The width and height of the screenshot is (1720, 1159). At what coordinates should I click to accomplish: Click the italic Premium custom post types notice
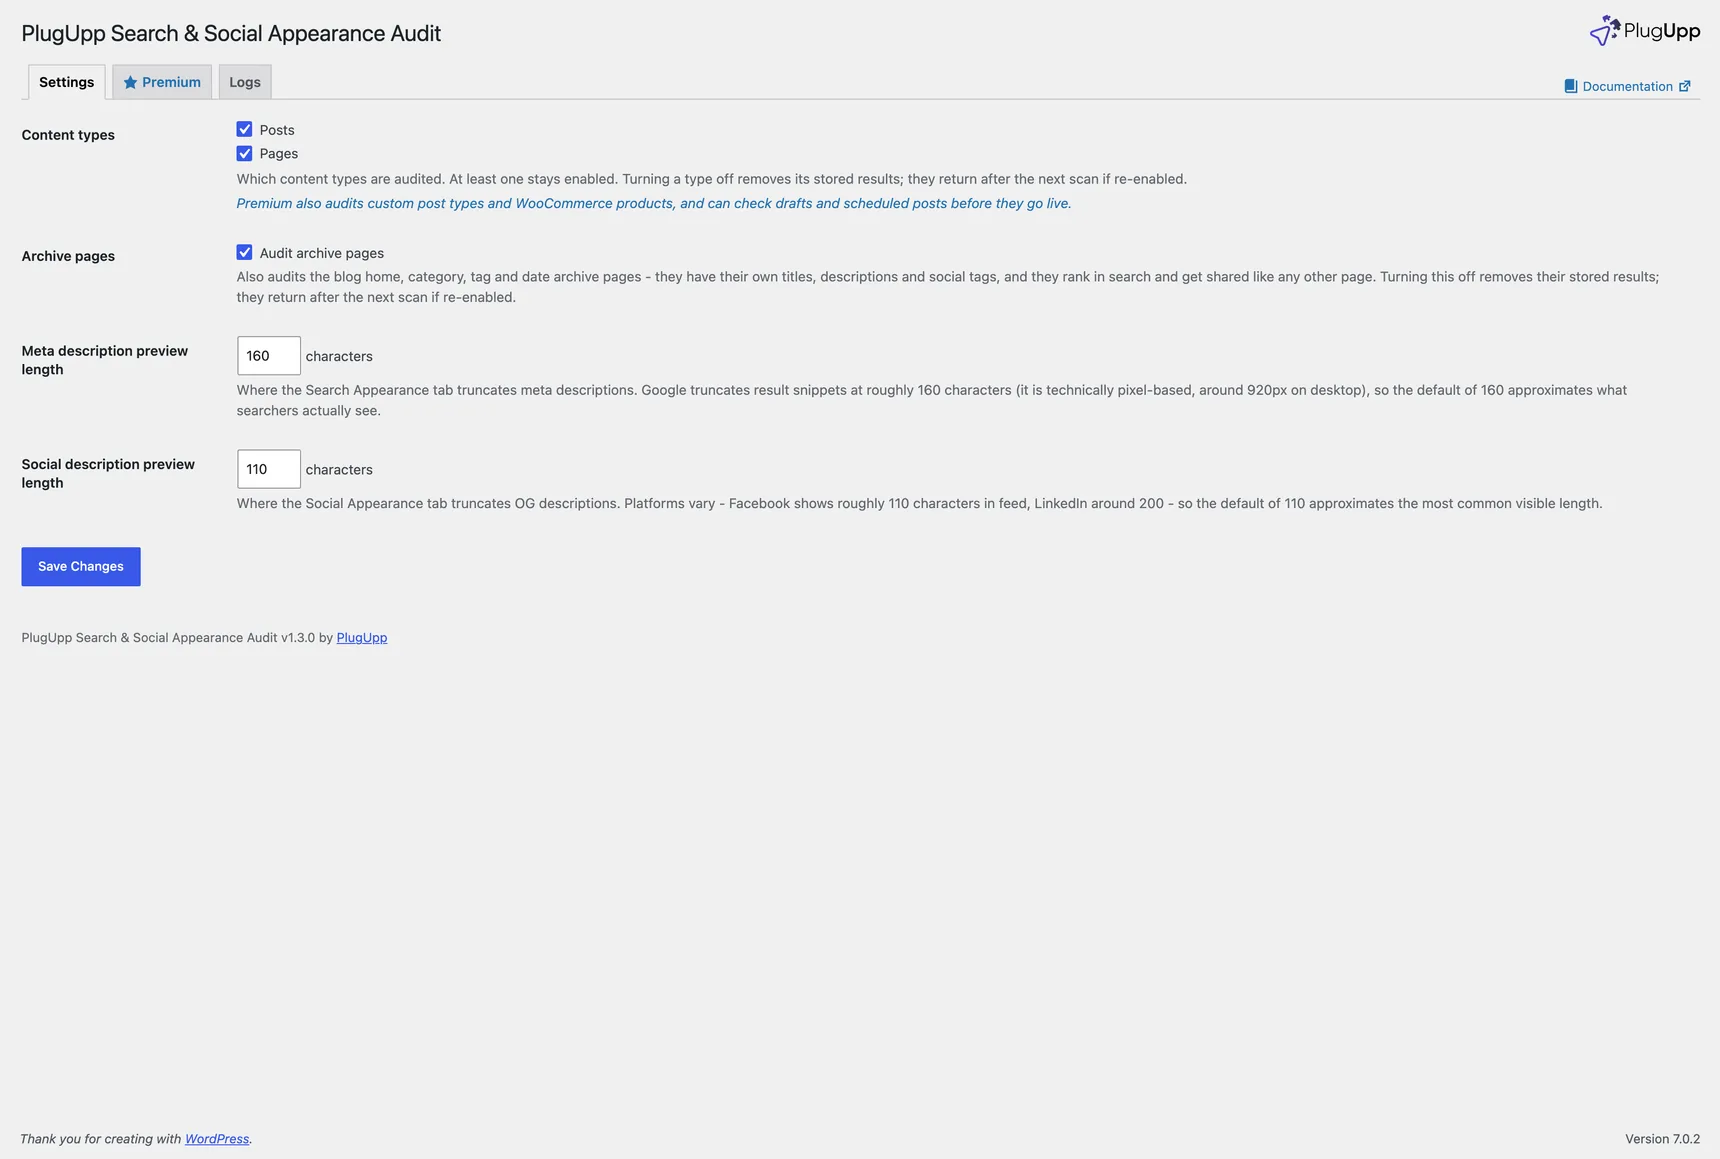(654, 203)
